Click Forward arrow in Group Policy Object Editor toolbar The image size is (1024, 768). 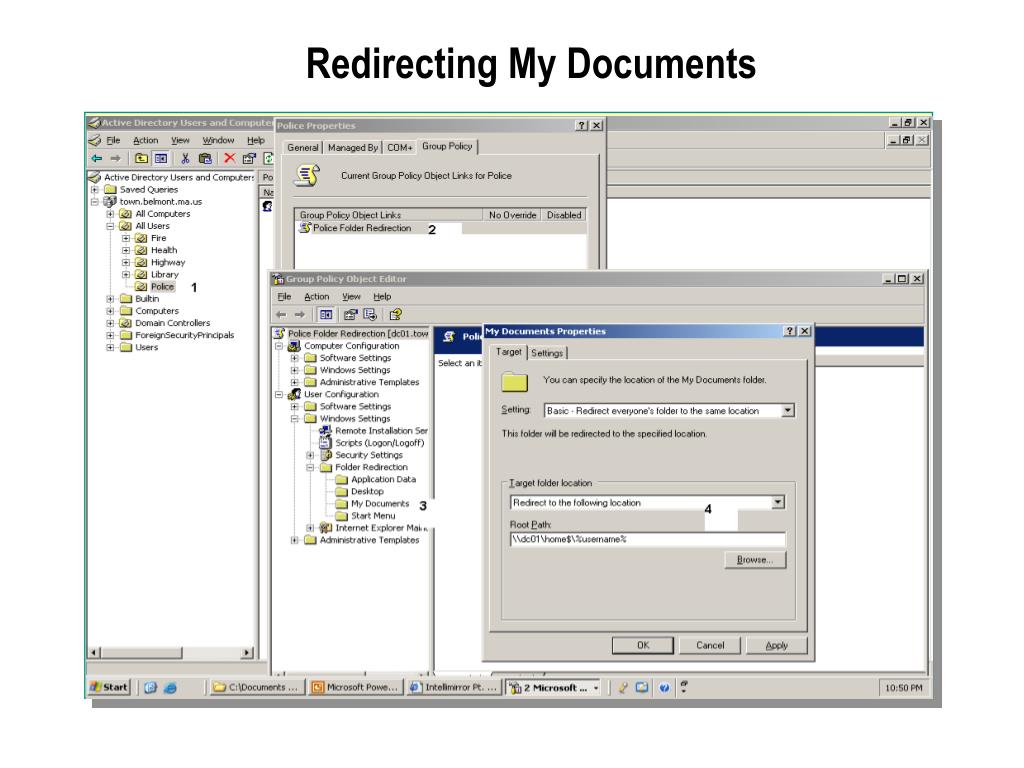299,315
